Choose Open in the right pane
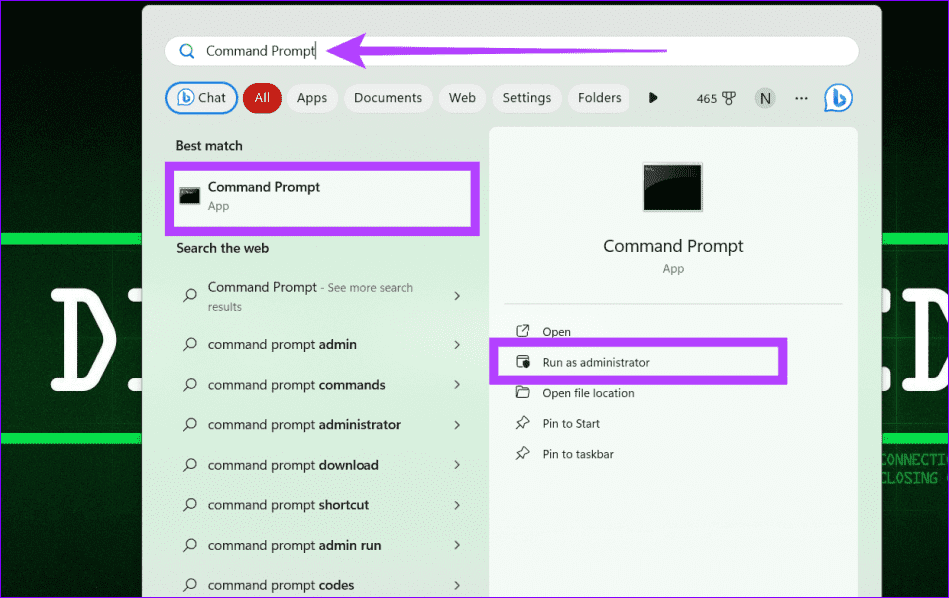This screenshot has height=598, width=949. (x=556, y=332)
